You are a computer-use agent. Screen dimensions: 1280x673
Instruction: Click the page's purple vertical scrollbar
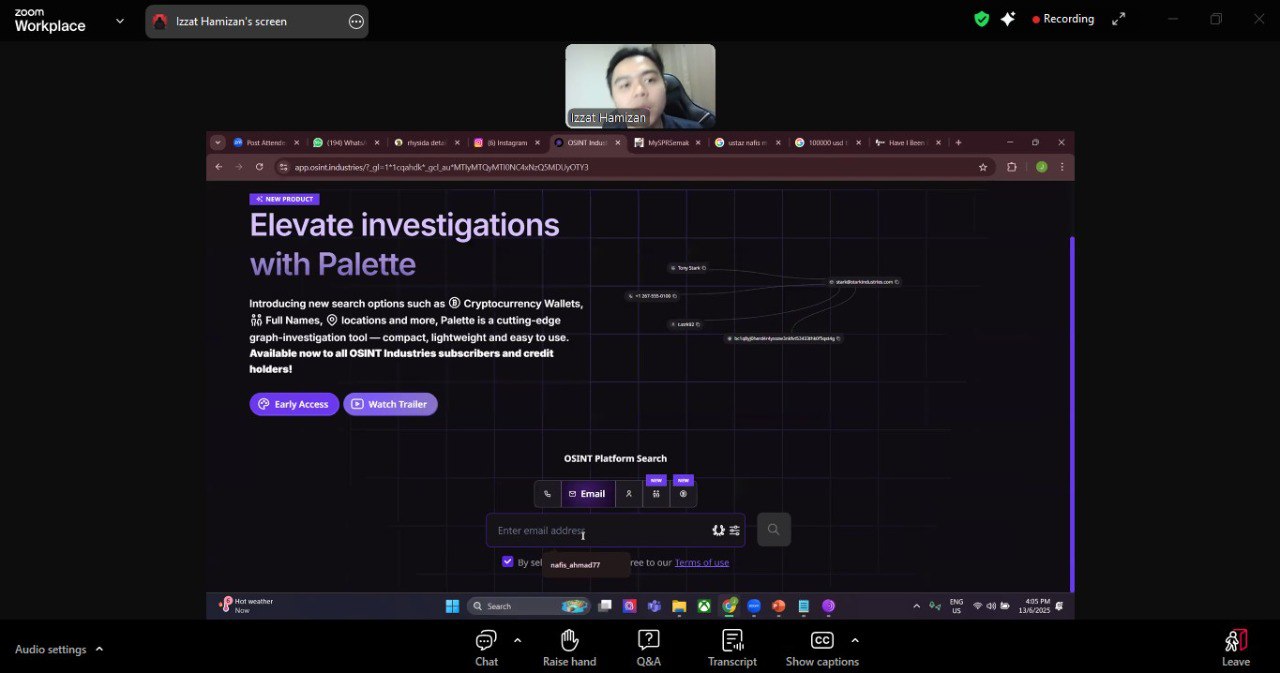coord(1071,413)
